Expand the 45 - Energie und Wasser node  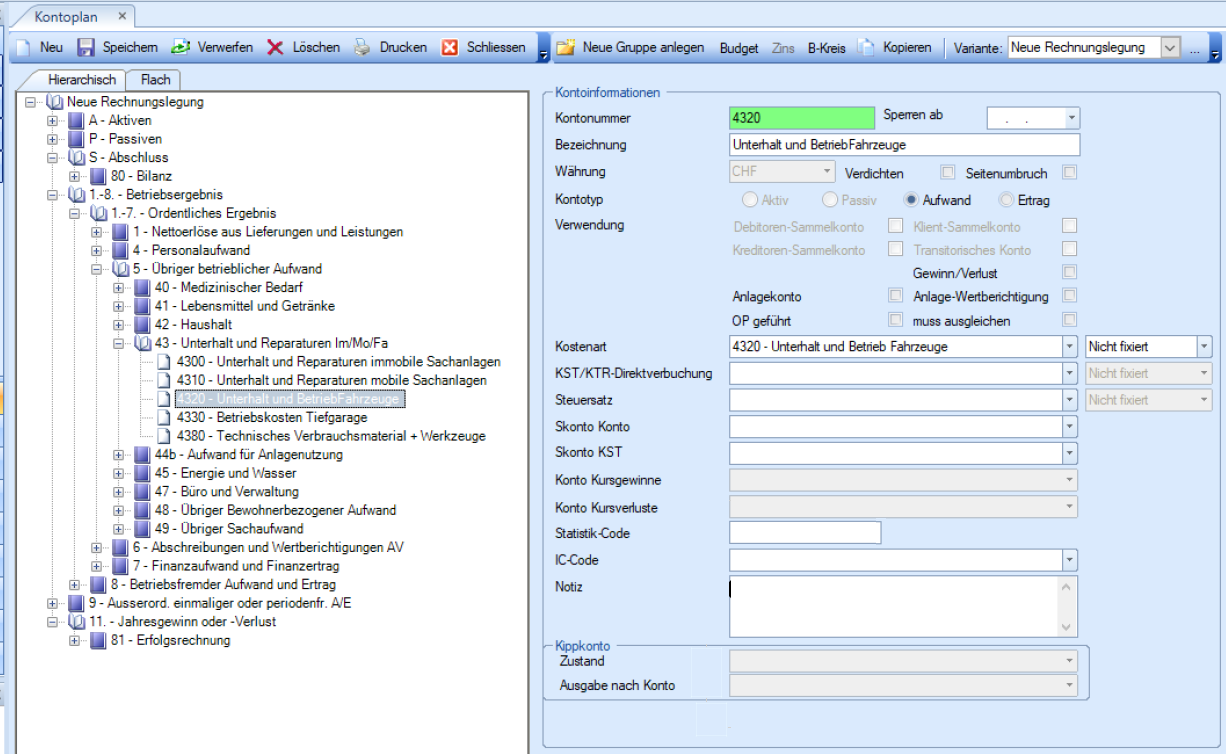pyautogui.click(x=119, y=473)
